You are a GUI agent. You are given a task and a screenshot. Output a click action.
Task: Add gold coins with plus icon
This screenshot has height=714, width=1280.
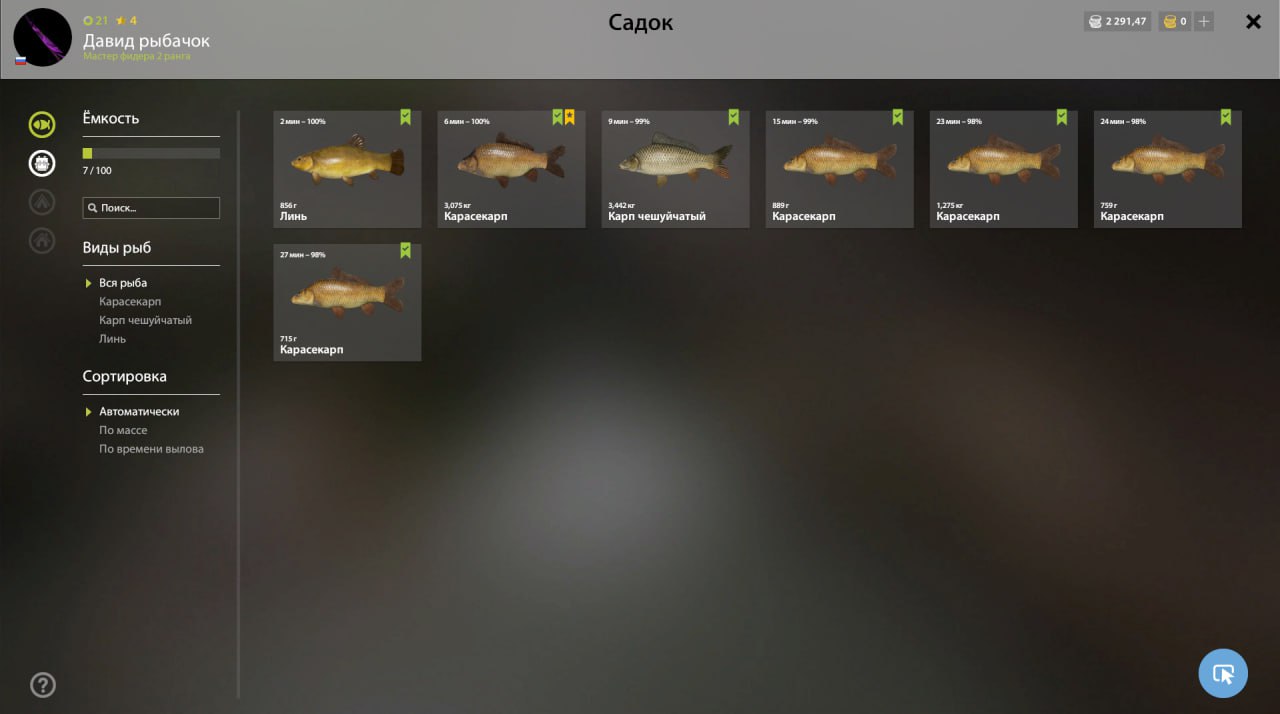coord(1203,21)
